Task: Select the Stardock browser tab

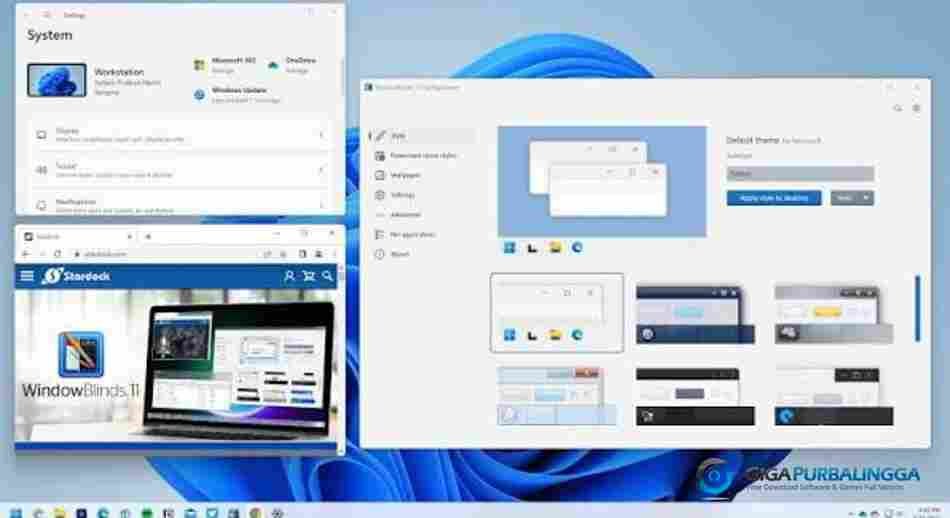Action: [x=78, y=236]
